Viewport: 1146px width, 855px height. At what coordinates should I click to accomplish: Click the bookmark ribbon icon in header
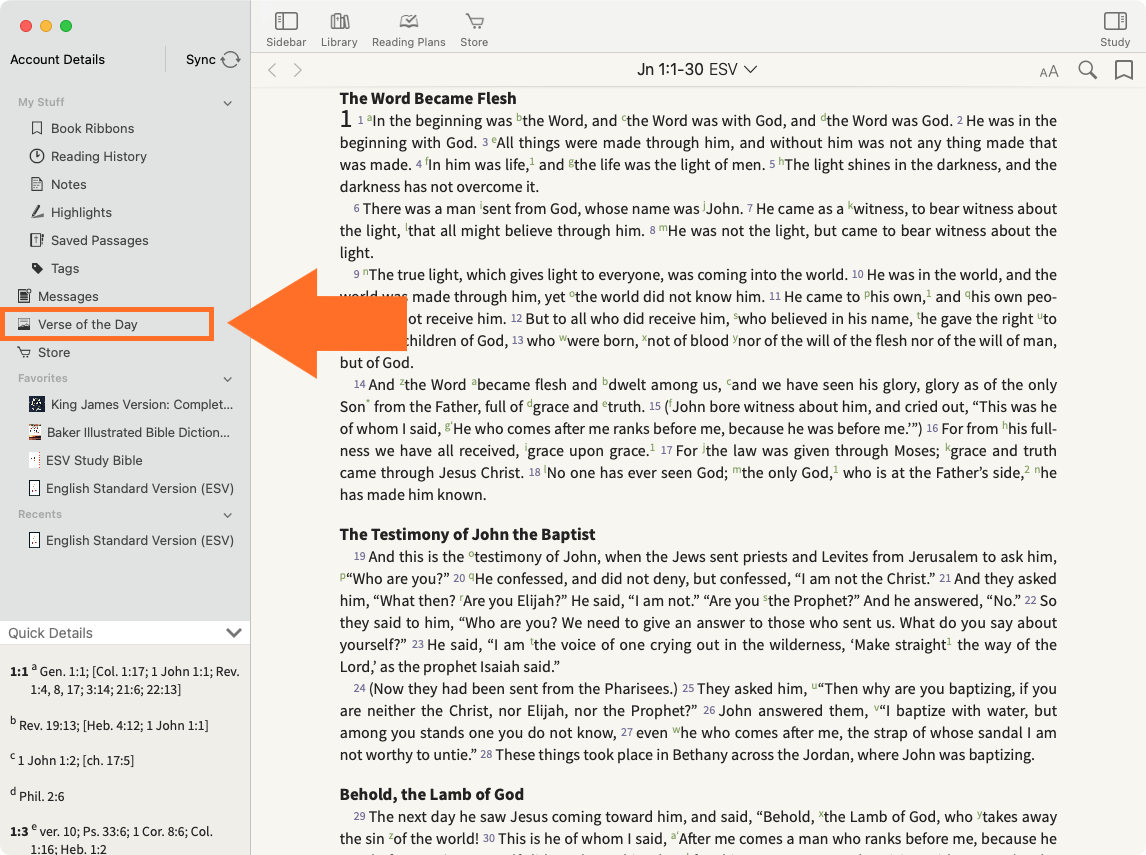(x=1124, y=69)
